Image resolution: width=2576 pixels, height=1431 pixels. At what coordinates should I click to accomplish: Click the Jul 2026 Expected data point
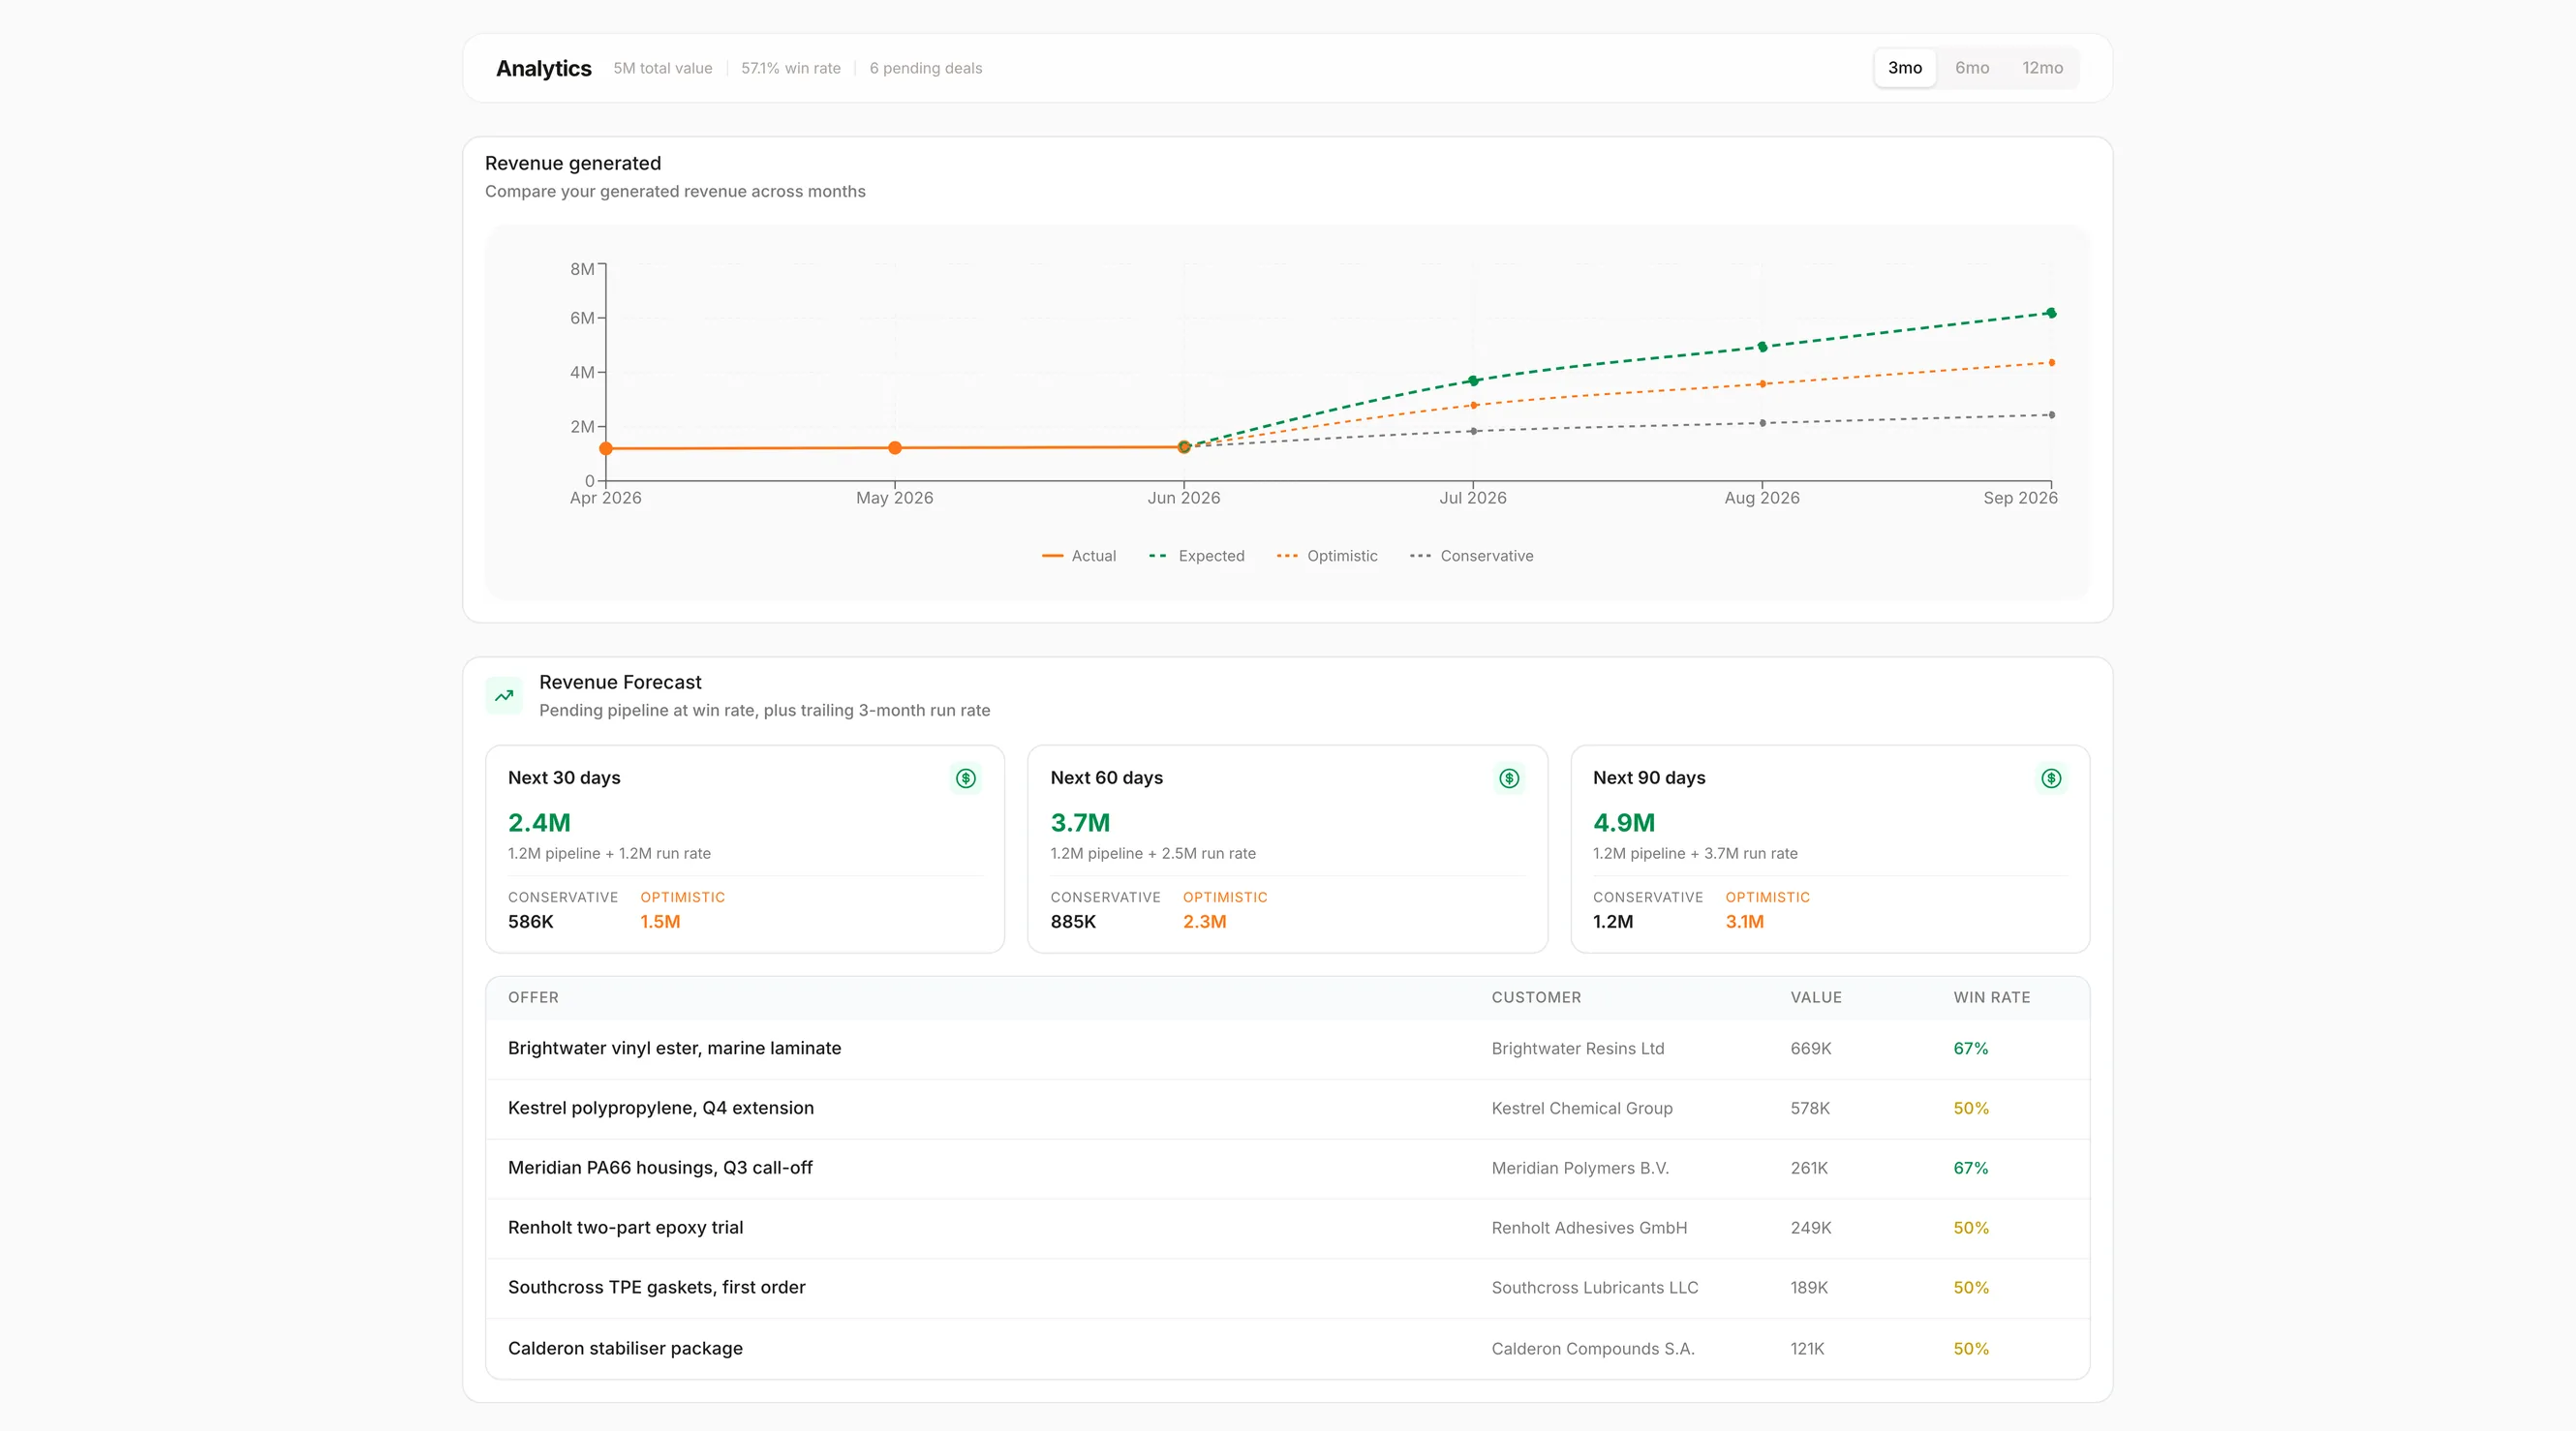click(1473, 381)
